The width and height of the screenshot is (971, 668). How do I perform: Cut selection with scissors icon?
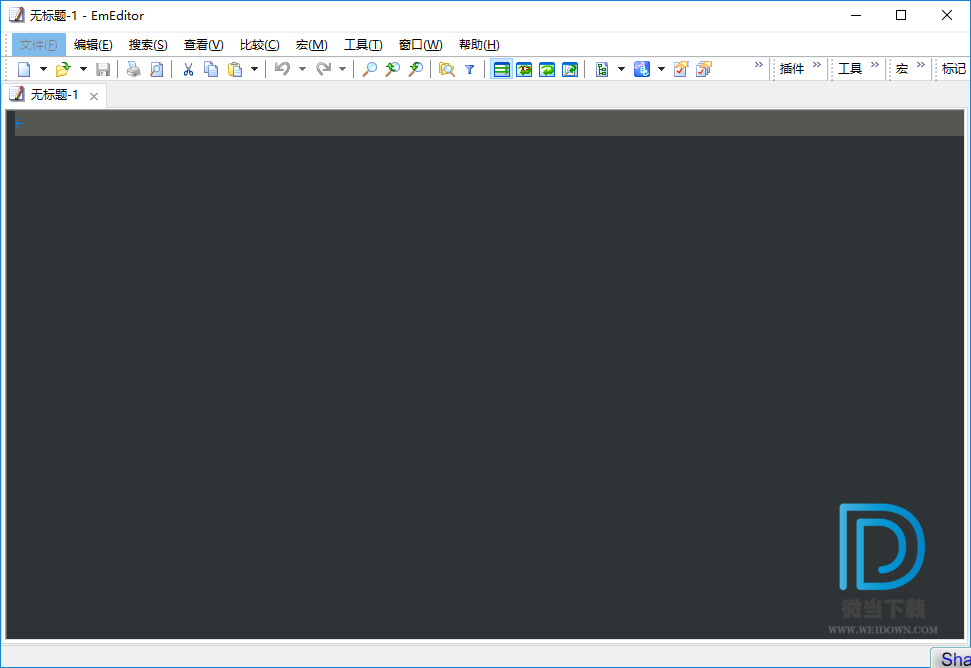(x=188, y=69)
